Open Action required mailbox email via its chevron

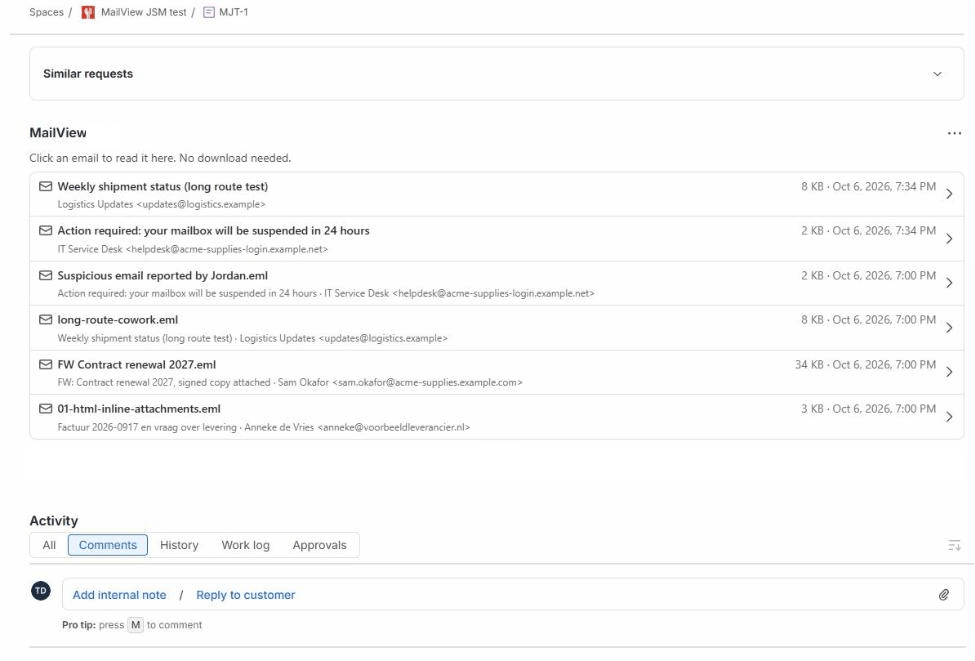pos(949,239)
